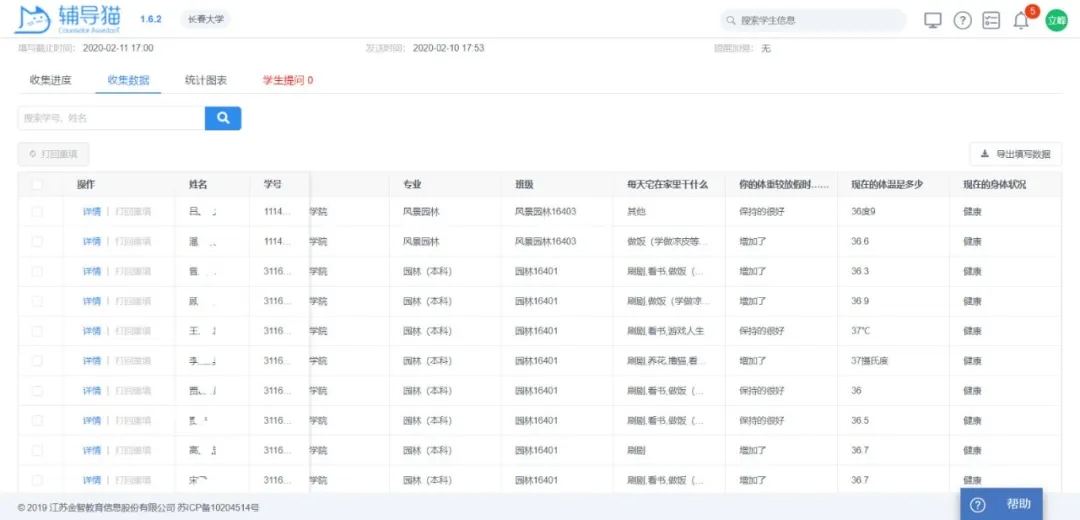Click the download icon beside 导出填写数据
Viewport: 1080px width, 520px height.
click(985, 154)
